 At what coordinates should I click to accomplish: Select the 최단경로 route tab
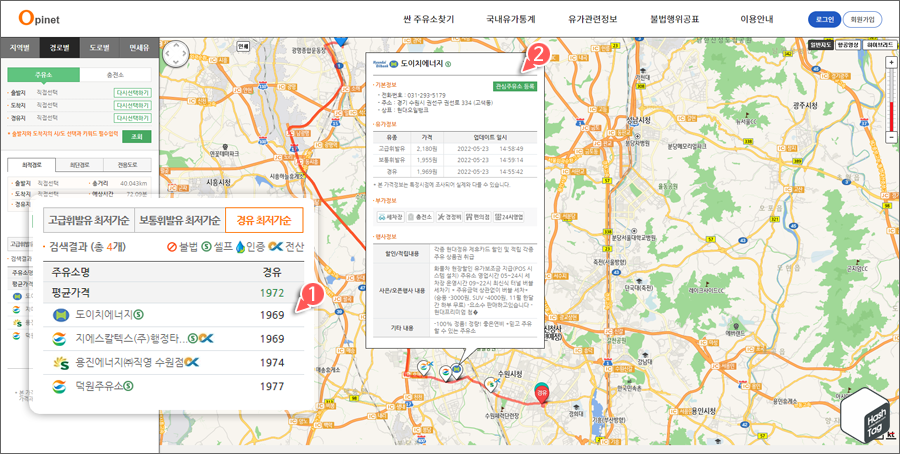click(x=80, y=165)
